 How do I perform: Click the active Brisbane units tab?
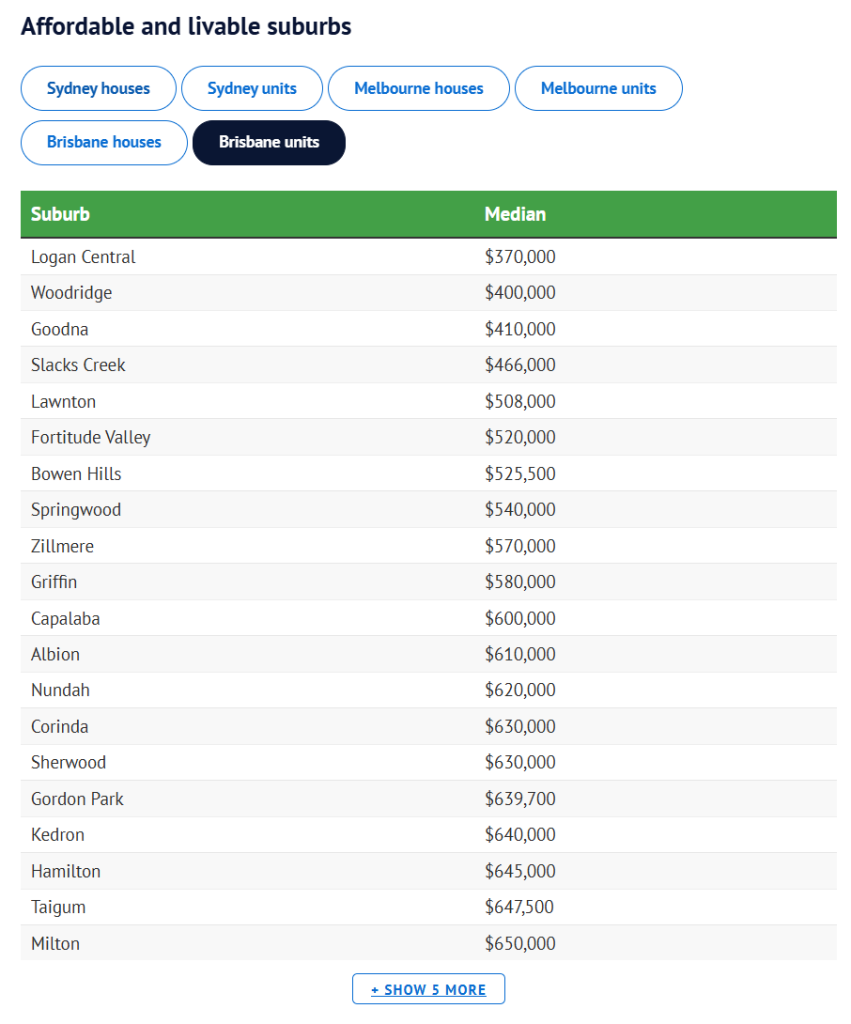click(269, 142)
